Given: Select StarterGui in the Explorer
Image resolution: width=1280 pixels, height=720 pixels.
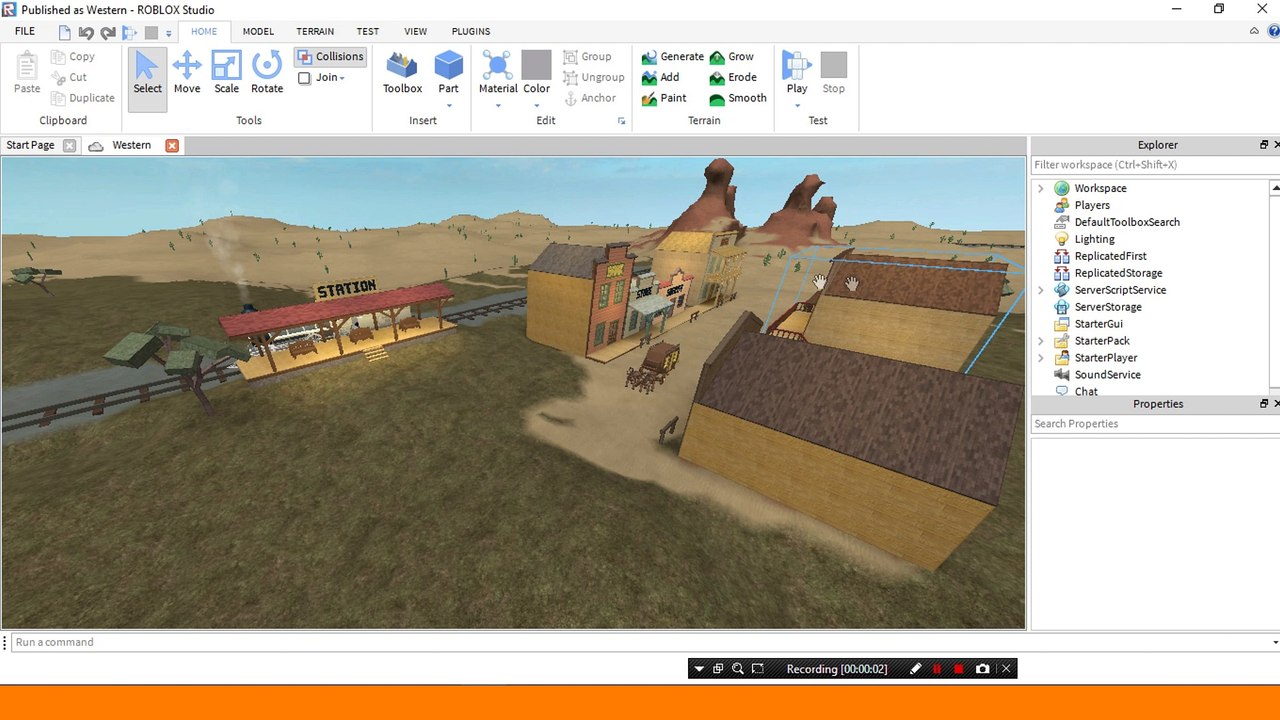Looking at the screenshot, I should [x=1098, y=324].
